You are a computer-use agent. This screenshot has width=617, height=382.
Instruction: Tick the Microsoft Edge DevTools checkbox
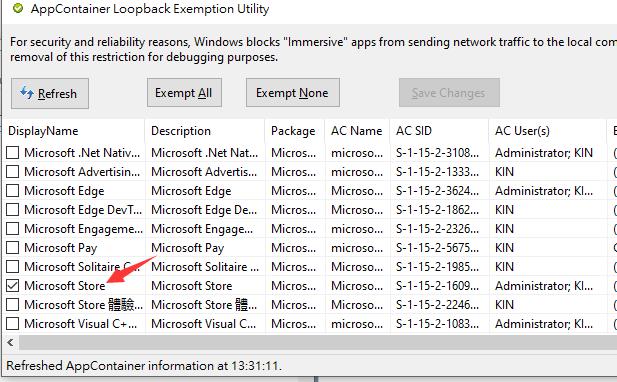point(13,210)
